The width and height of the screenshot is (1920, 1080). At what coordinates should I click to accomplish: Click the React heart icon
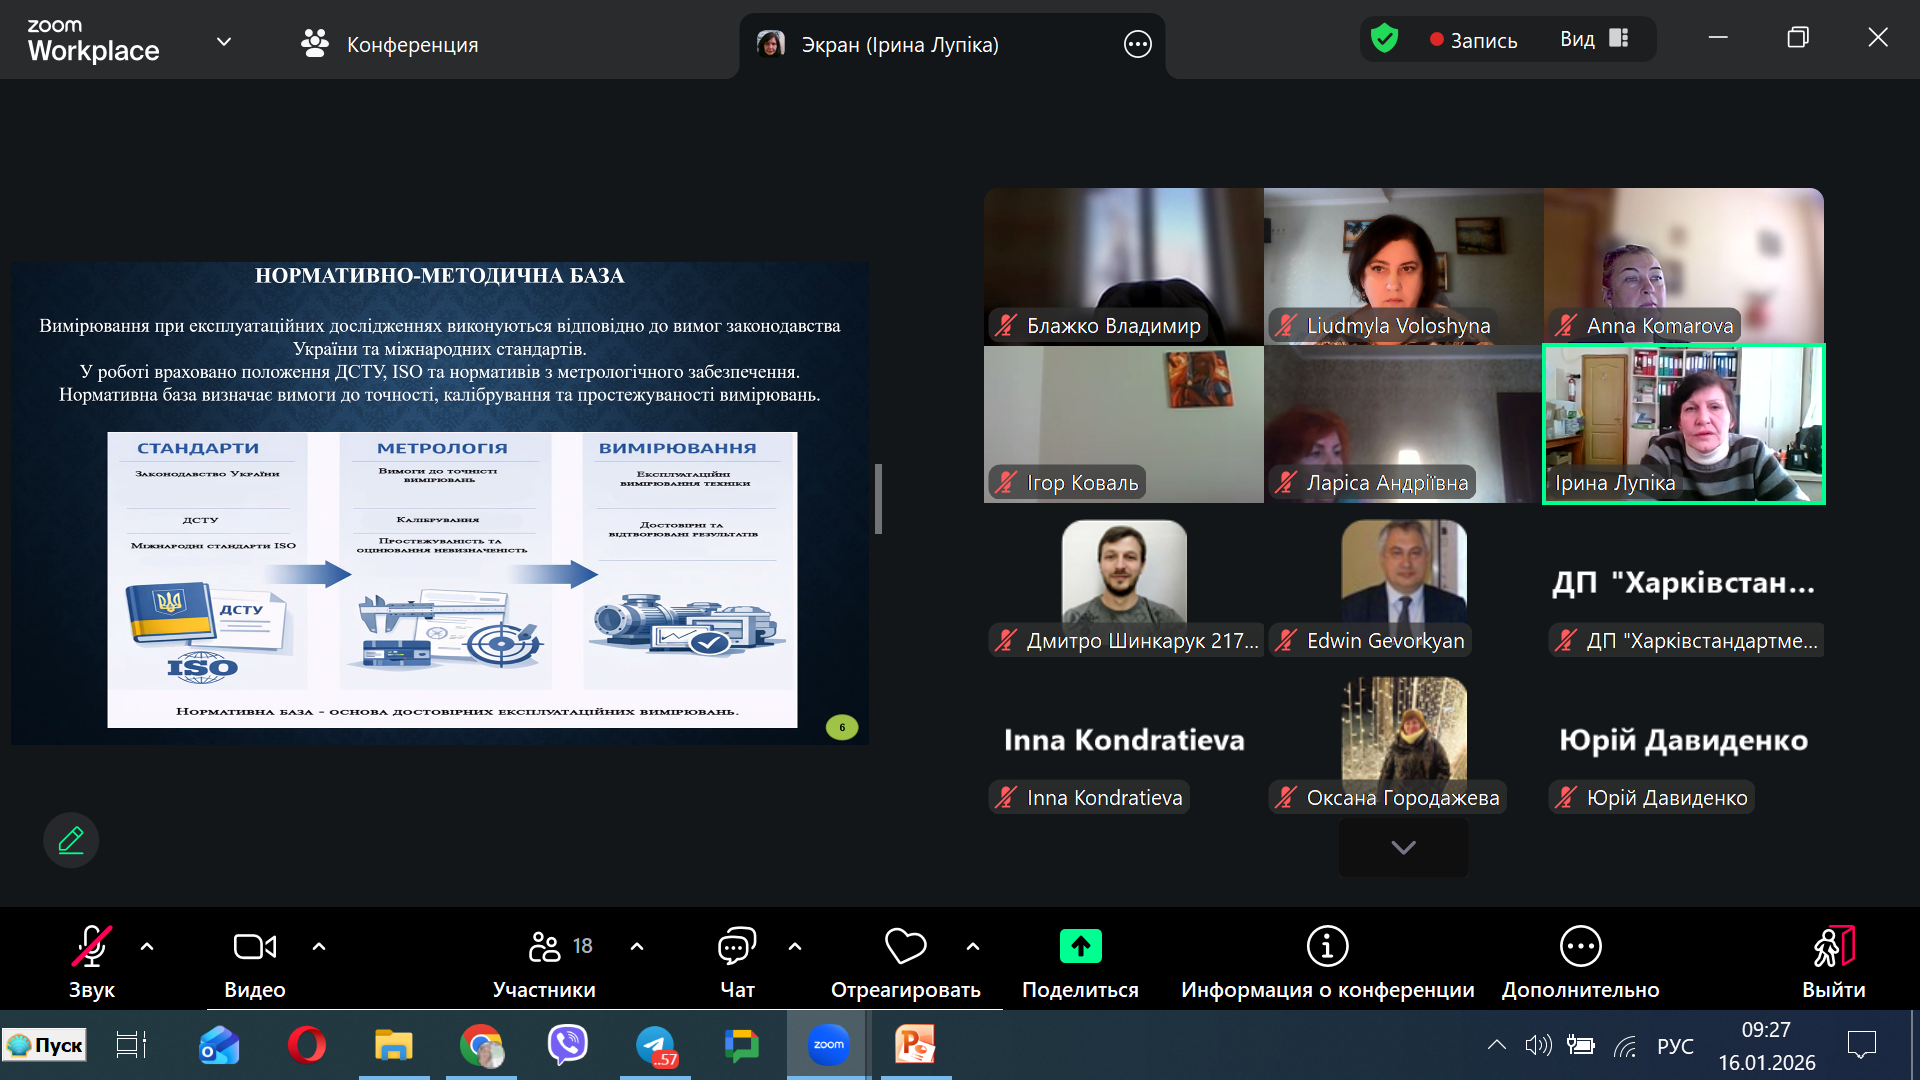click(x=905, y=947)
